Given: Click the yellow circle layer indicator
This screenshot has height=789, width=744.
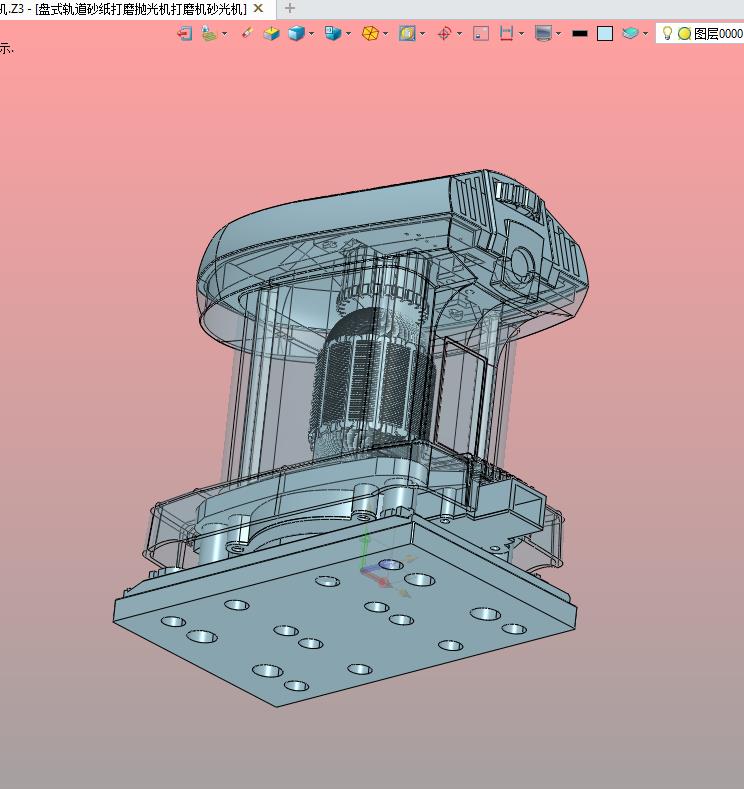Looking at the screenshot, I should (684, 34).
